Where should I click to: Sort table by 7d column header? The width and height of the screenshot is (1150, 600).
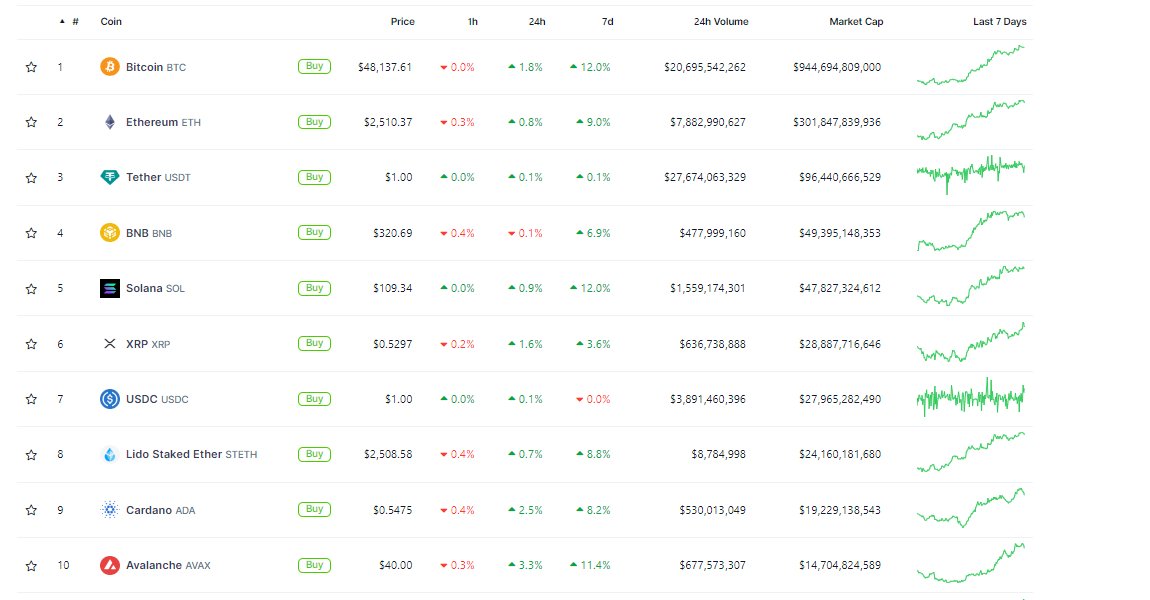point(607,21)
